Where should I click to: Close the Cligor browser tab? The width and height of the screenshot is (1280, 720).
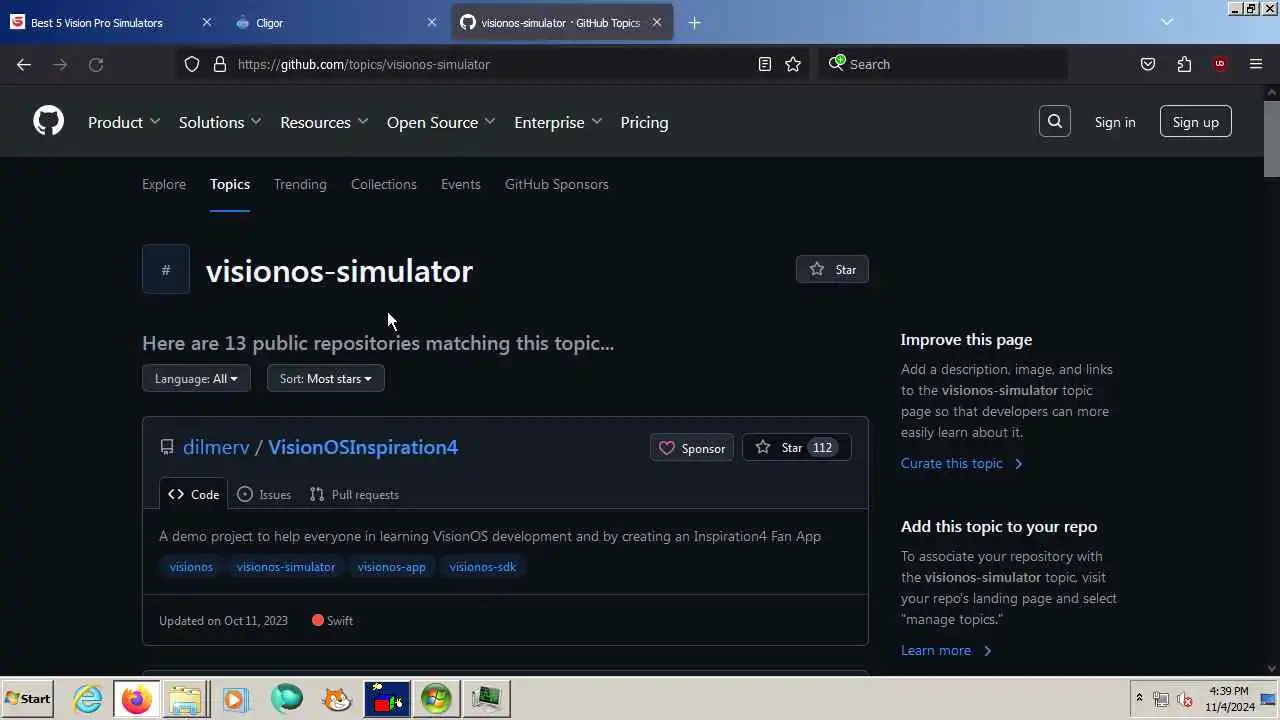point(432,22)
